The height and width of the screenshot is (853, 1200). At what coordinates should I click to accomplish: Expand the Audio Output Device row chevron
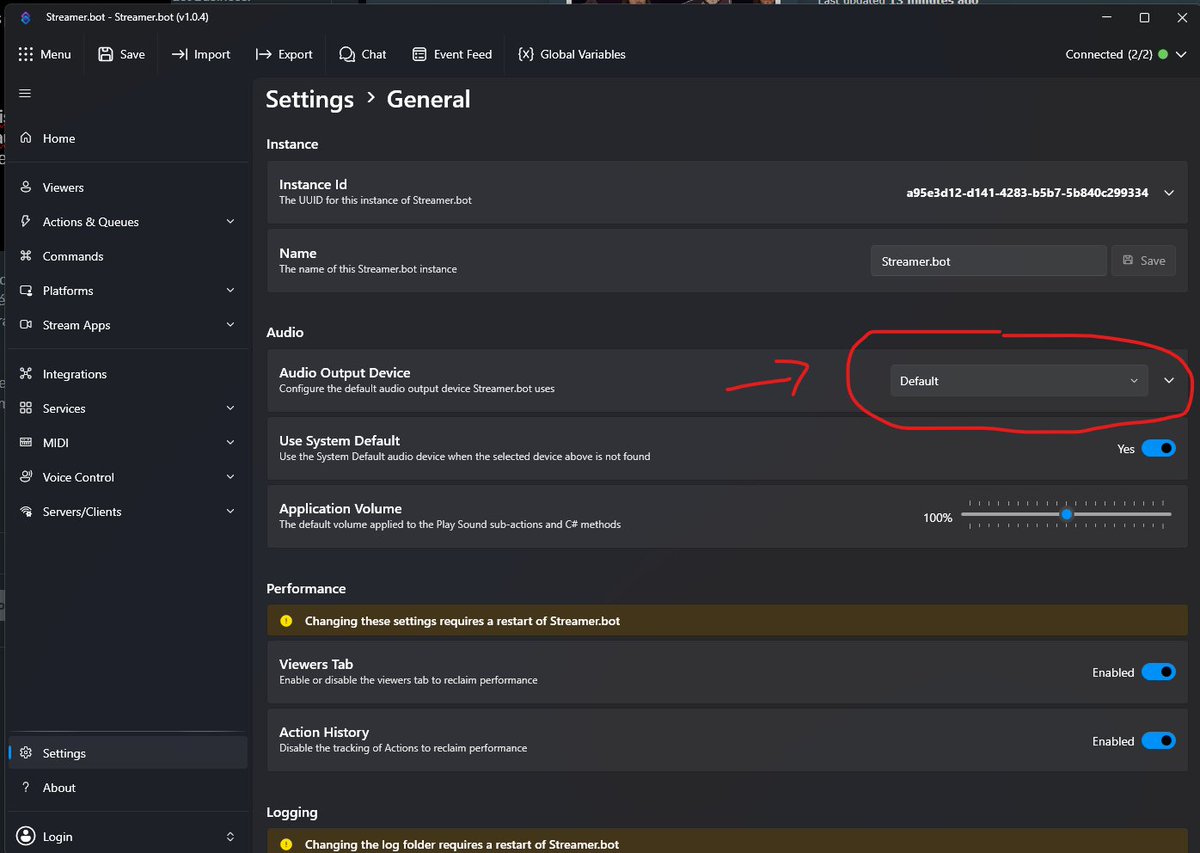pos(1169,381)
